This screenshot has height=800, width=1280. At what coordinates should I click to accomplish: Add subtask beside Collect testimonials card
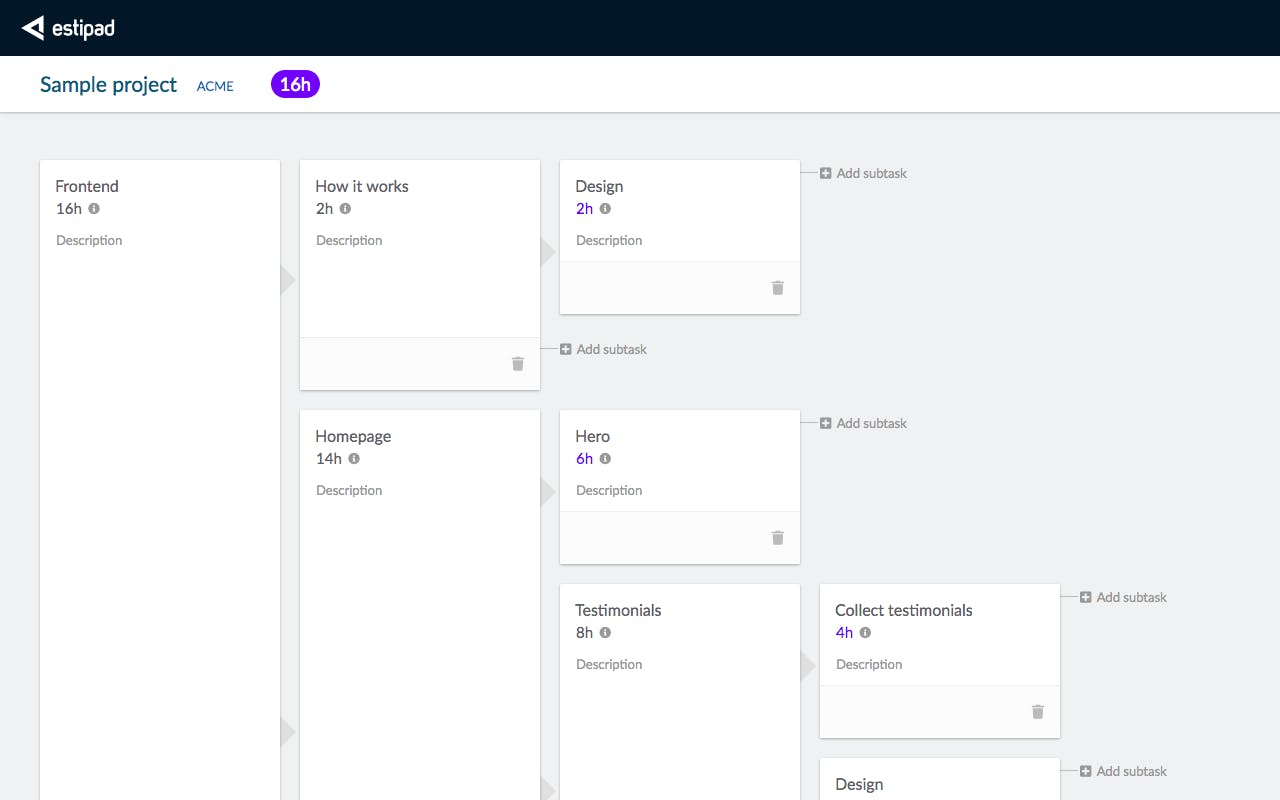tap(1123, 597)
